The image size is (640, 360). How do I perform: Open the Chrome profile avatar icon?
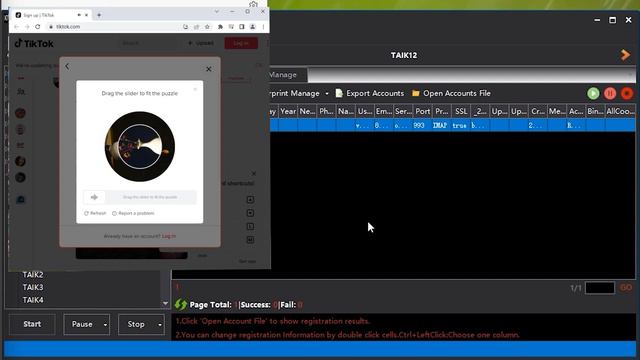pos(253,27)
